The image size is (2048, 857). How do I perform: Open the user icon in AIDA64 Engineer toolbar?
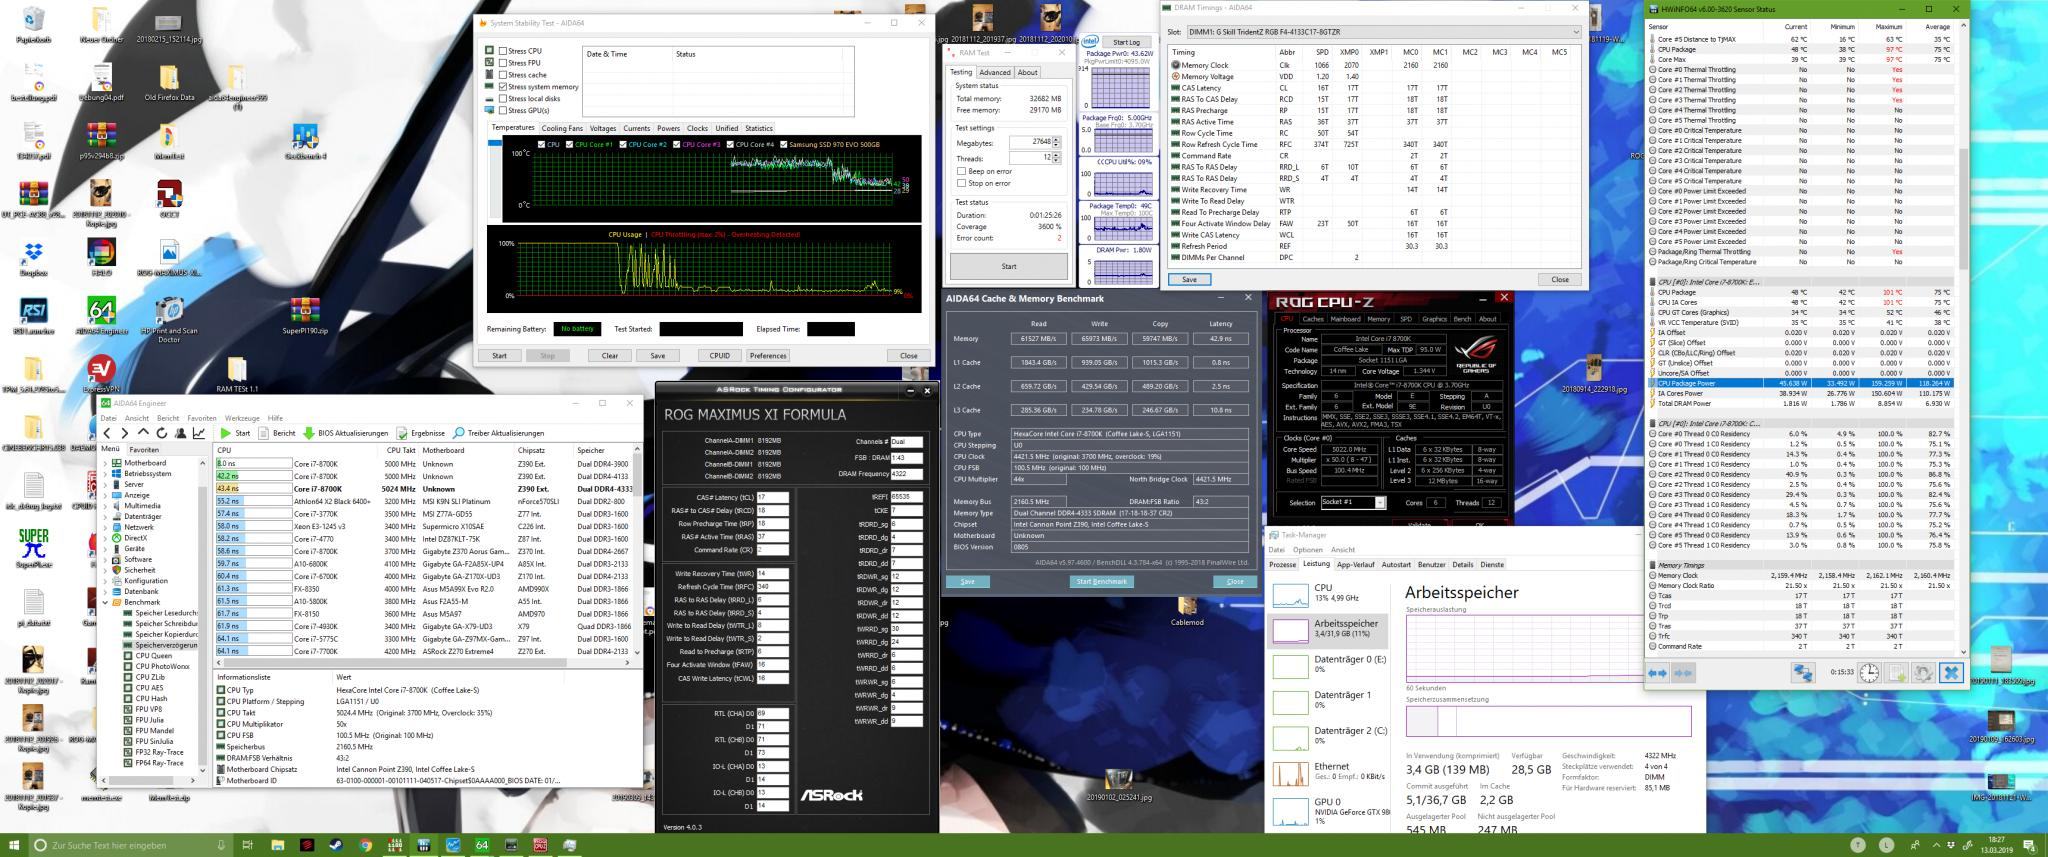pyautogui.click(x=180, y=433)
